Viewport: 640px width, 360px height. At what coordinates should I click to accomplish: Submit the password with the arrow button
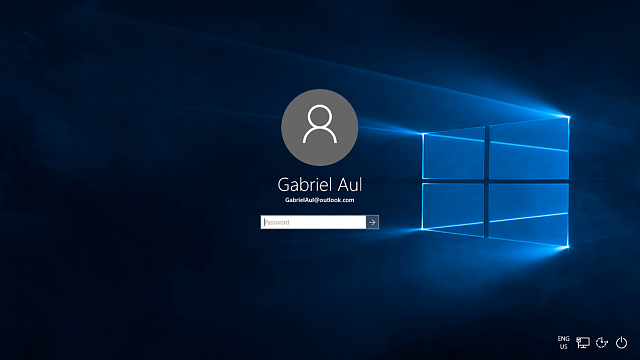(372, 222)
